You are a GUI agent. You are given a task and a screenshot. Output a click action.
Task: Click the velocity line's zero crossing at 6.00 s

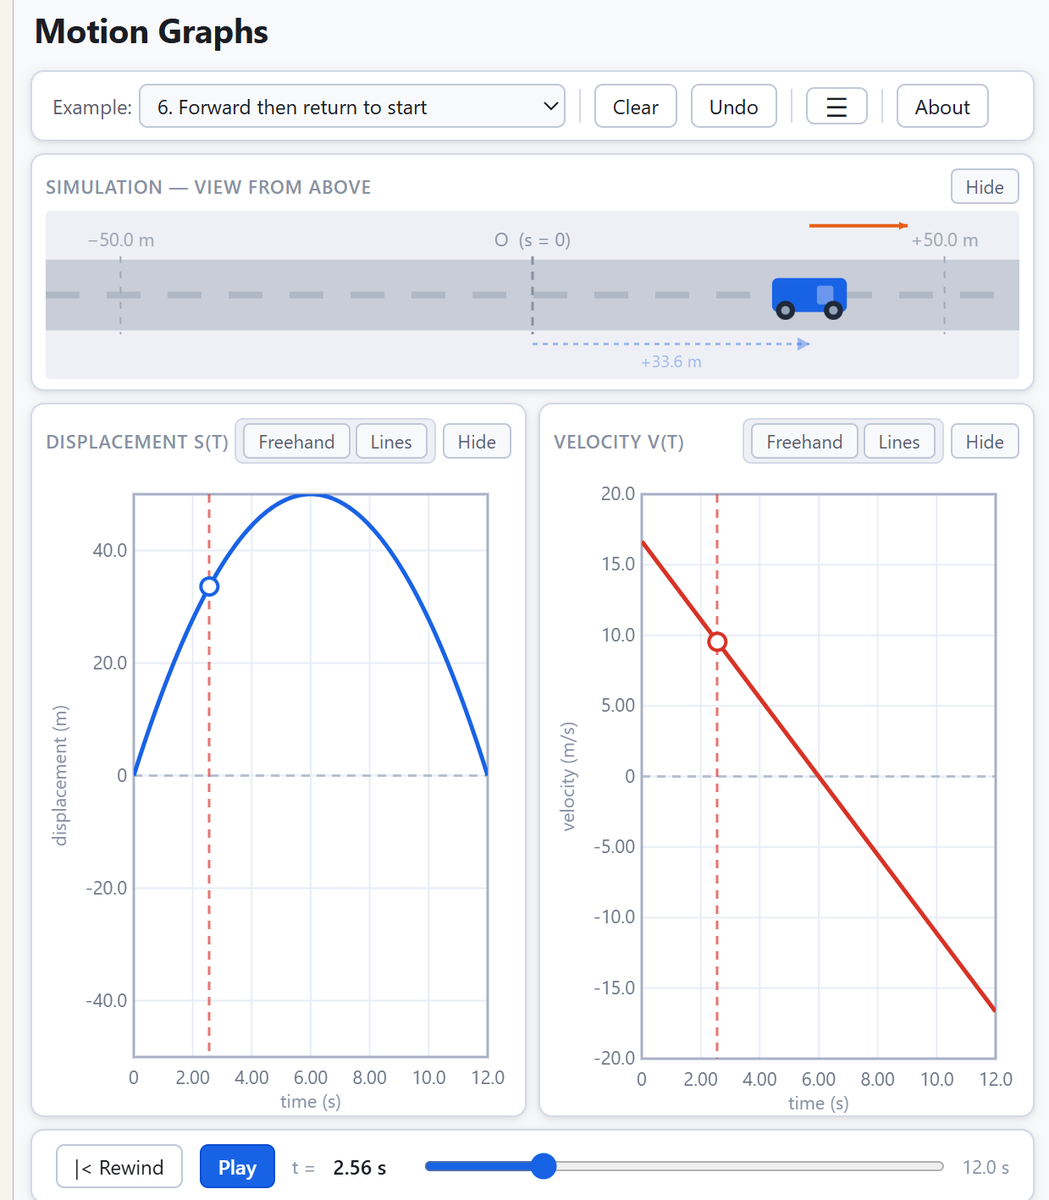coord(818,776)
